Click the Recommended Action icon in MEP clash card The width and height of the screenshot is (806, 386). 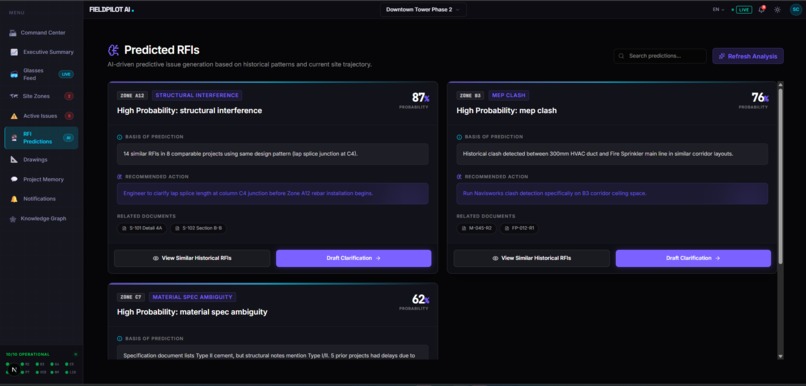(x=460, y=177)
